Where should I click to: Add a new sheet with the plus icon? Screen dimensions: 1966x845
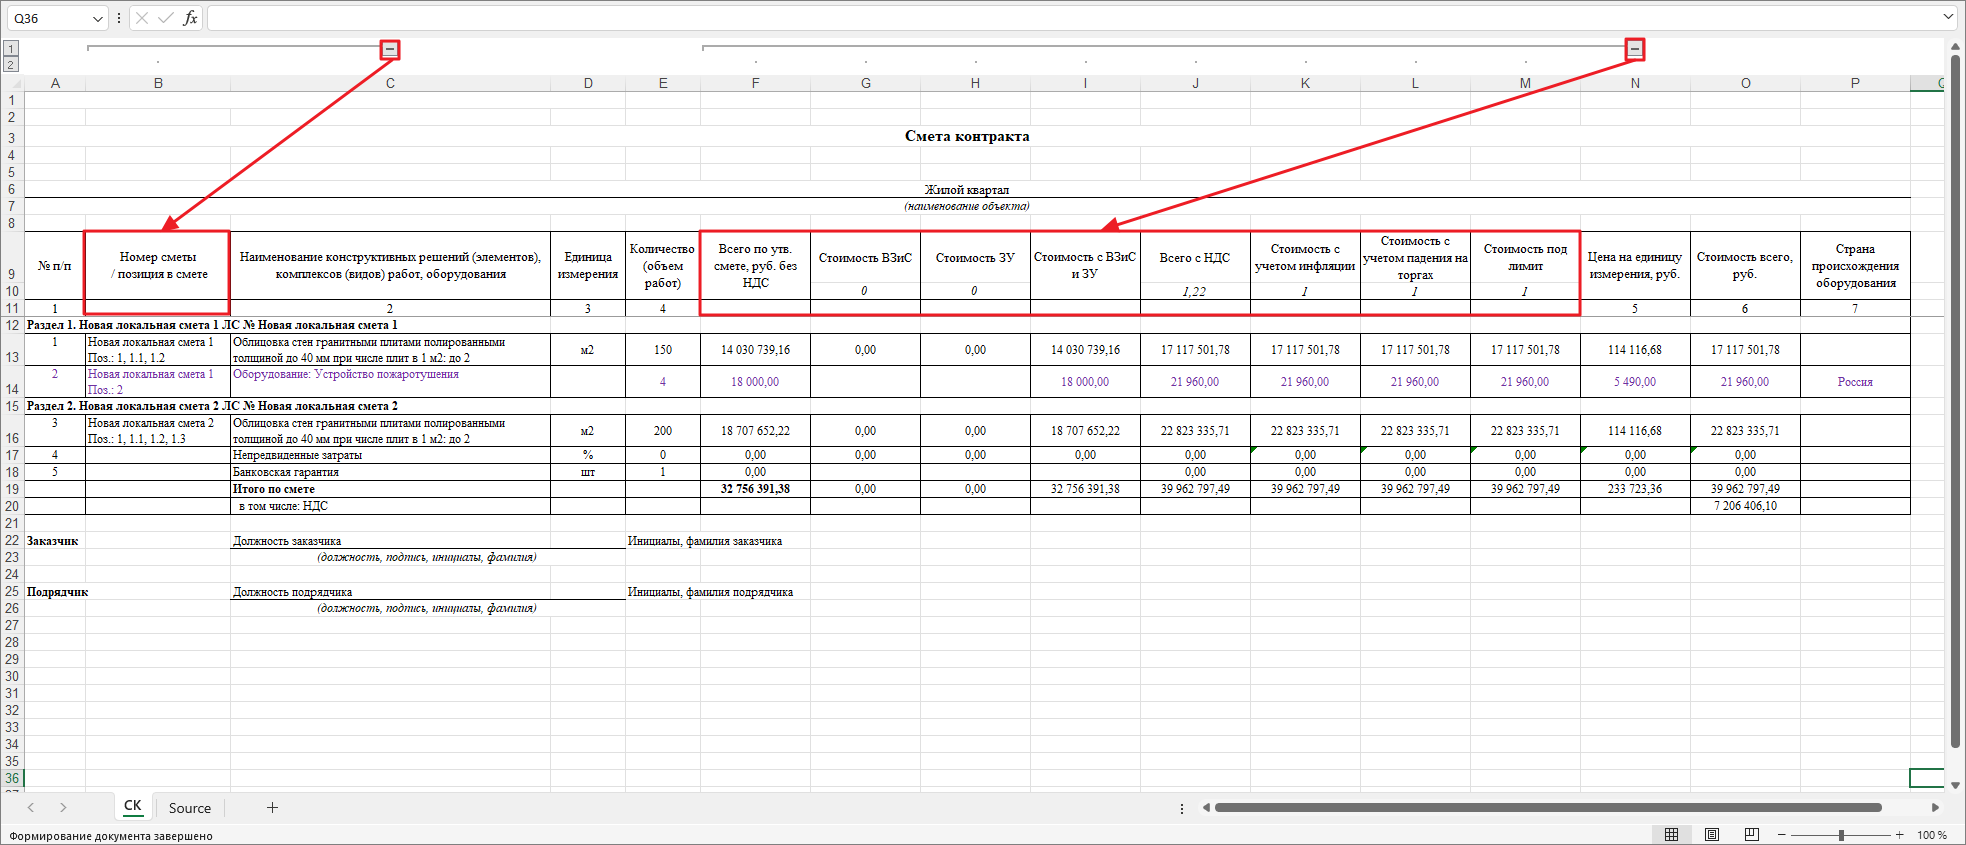[272, 808]
